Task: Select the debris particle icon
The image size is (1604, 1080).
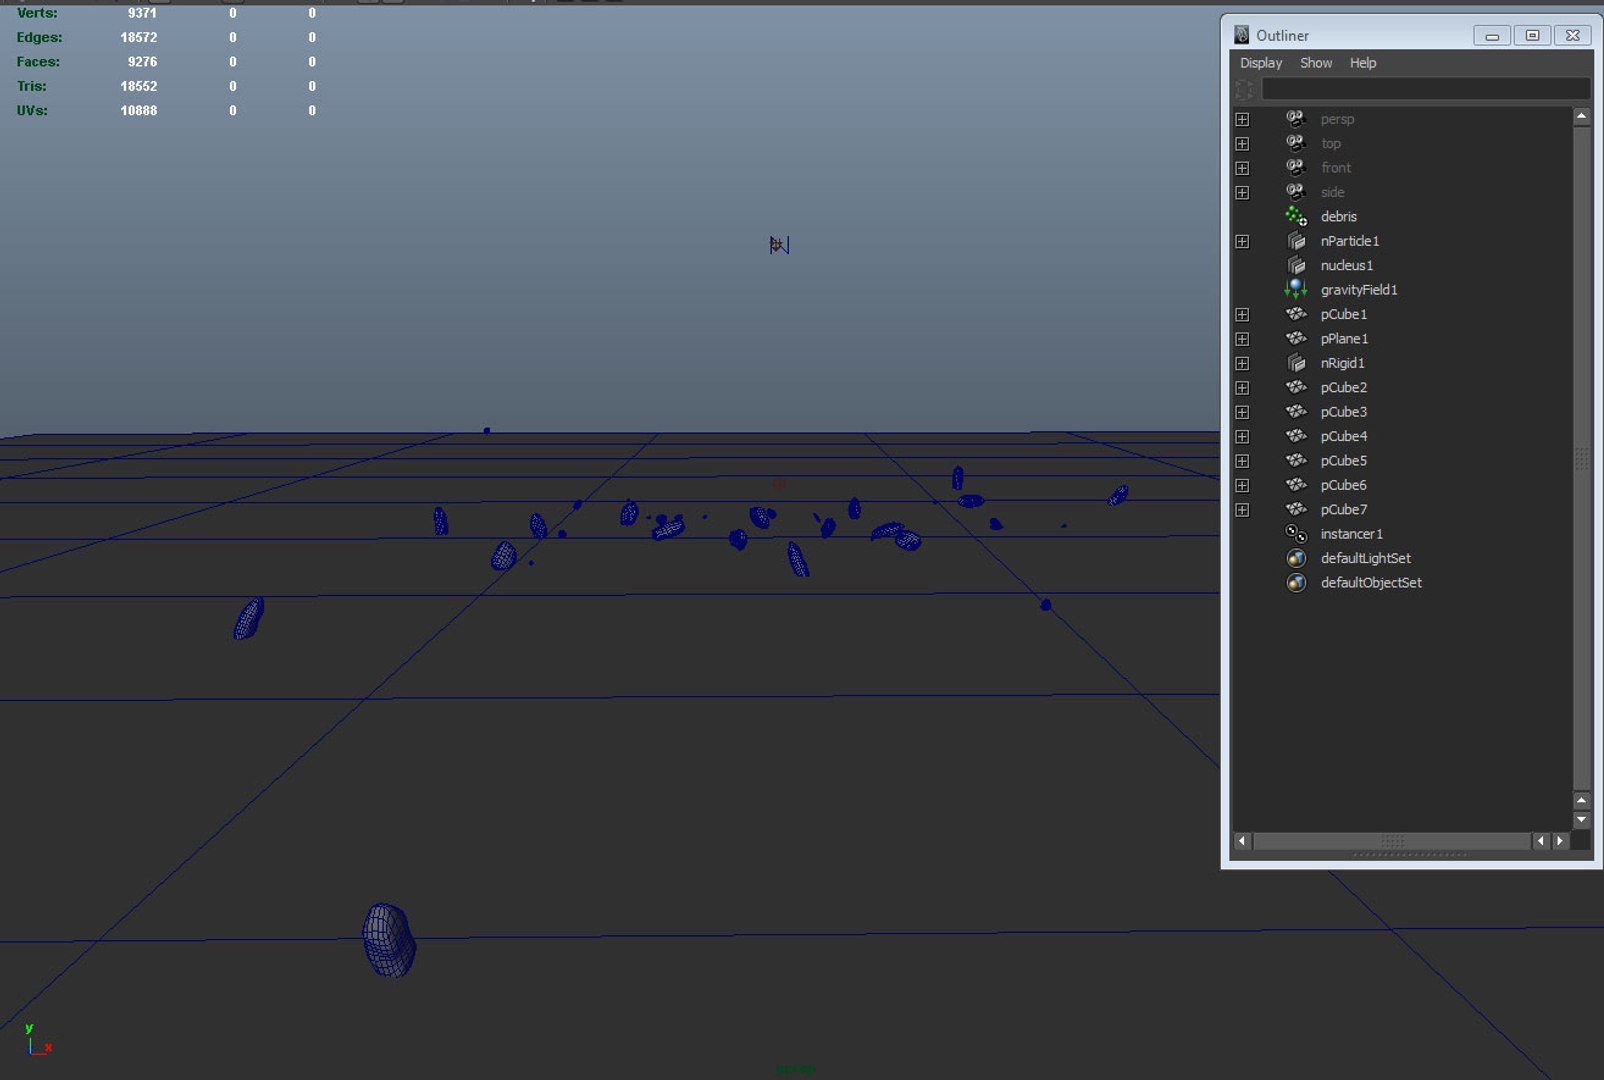Action: (x=1296, y=216)
